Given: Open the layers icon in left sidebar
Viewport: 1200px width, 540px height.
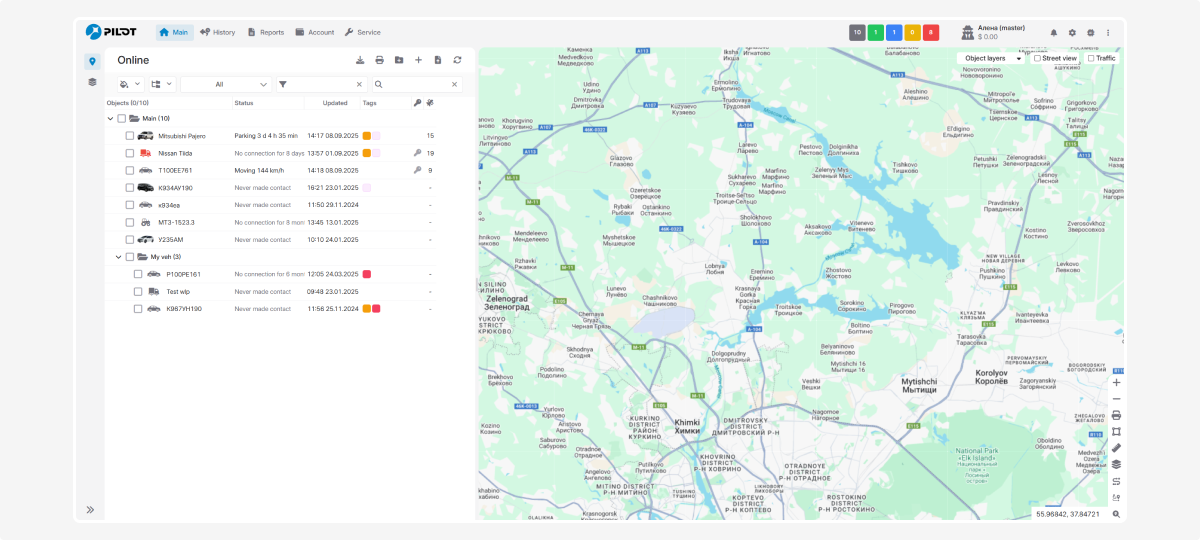Looking at the screenshot, I should pos(92,82).
